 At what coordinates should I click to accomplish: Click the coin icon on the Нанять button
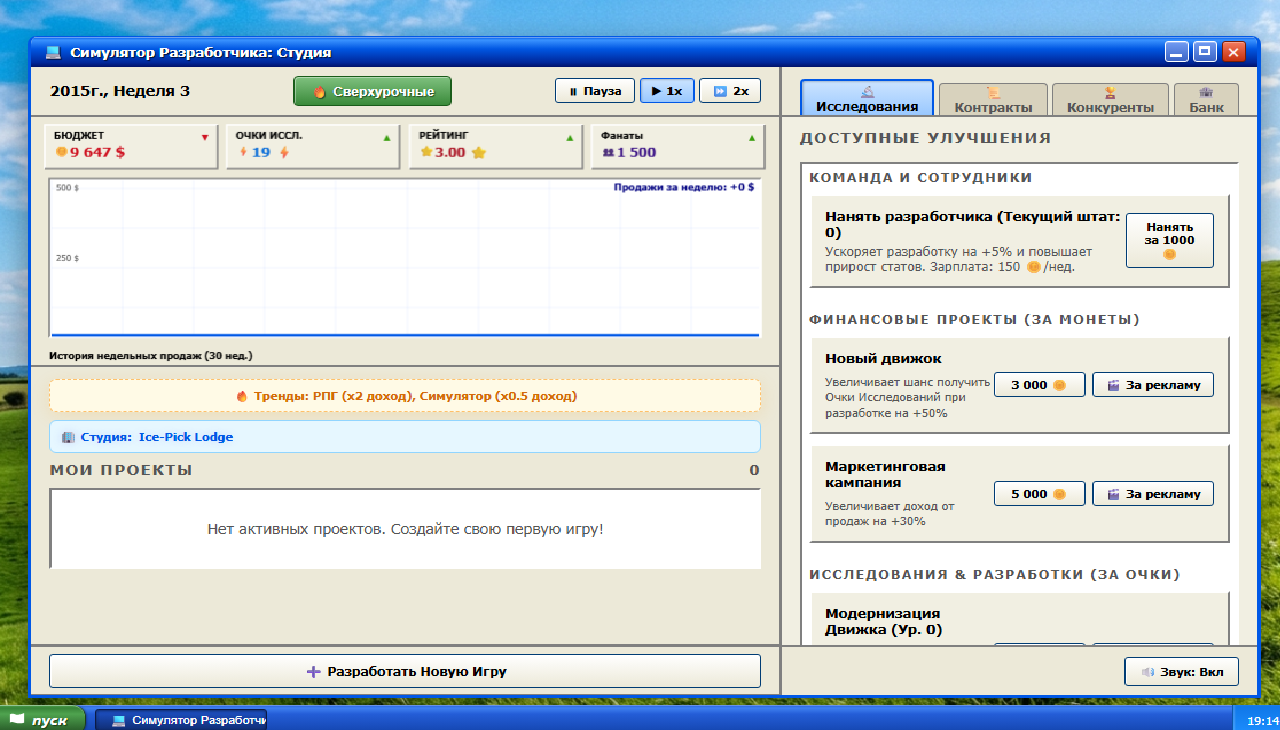(x=1169, y=255)
